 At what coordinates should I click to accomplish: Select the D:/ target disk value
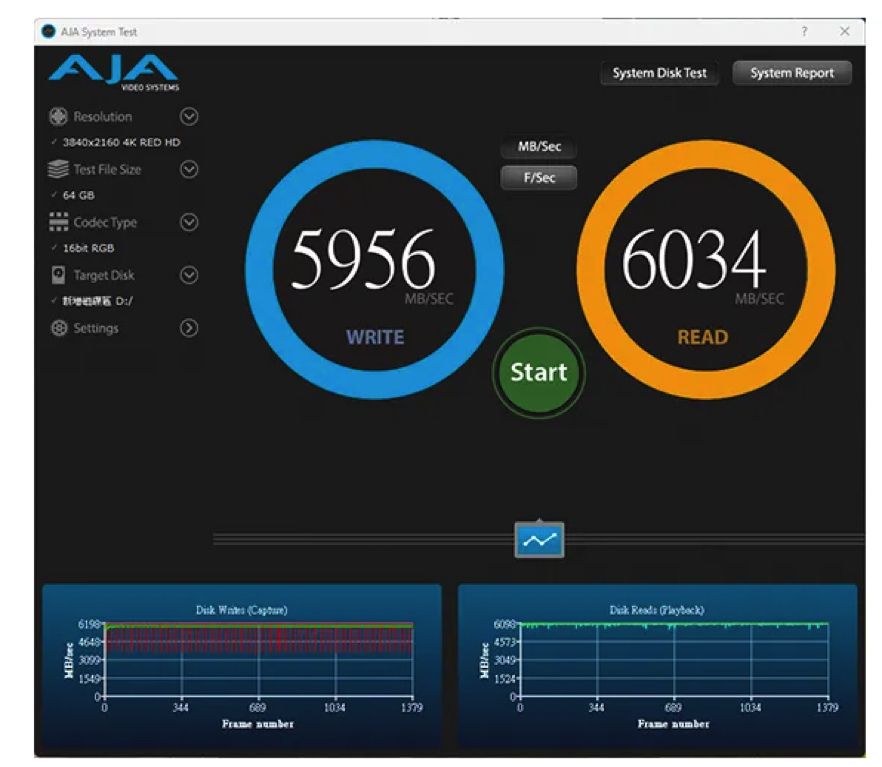coord(98,301)
